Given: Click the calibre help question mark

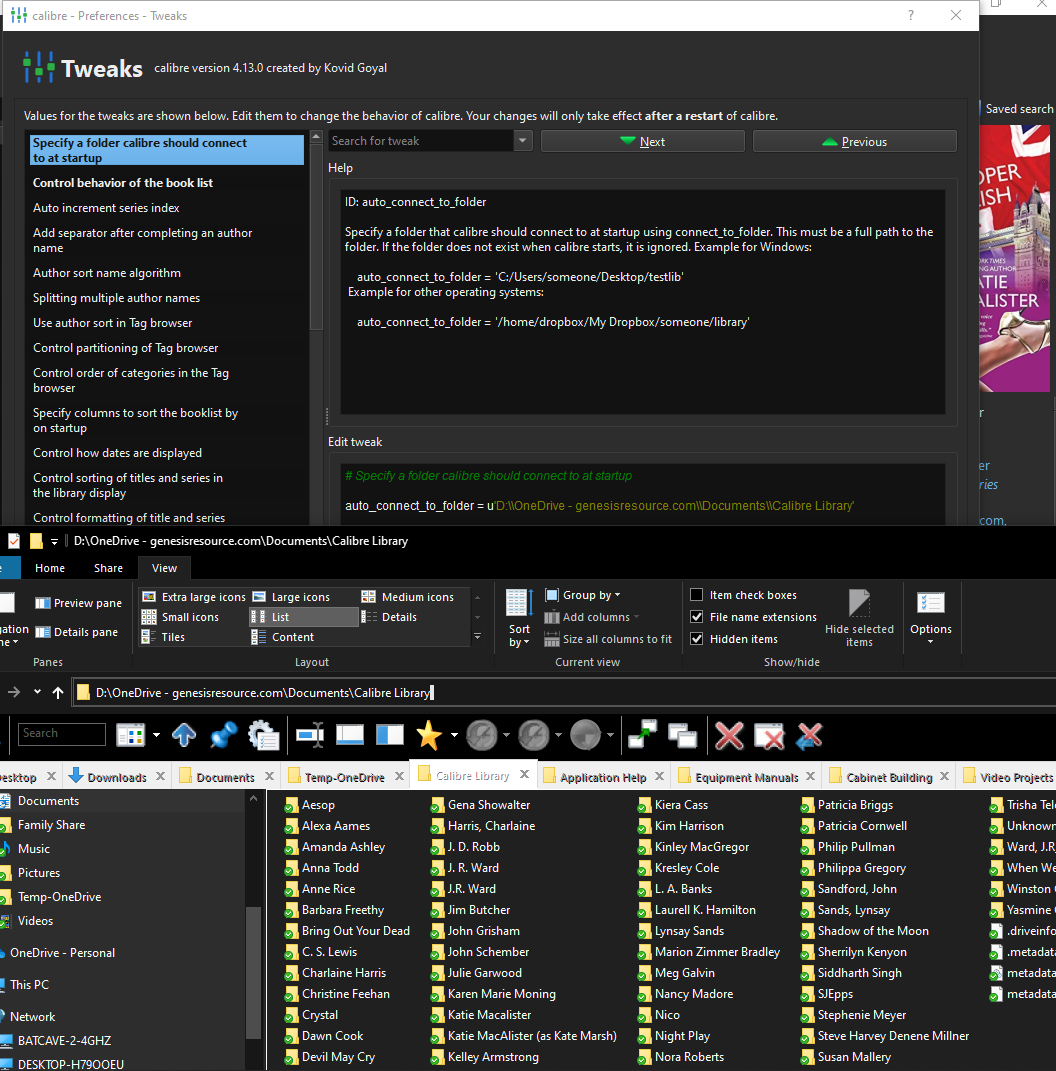Looking at the screenshot, I should [911, 15].
